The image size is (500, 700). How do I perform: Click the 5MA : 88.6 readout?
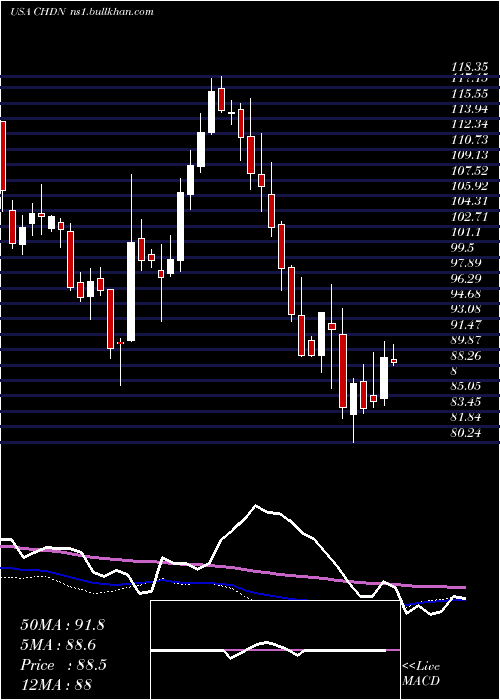tap(58, 645)
